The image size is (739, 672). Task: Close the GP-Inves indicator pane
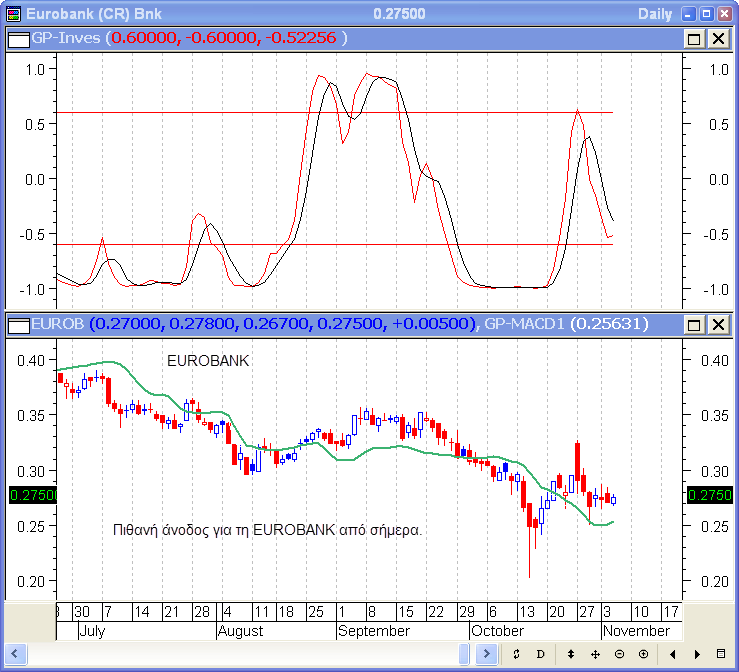[718, 38]
